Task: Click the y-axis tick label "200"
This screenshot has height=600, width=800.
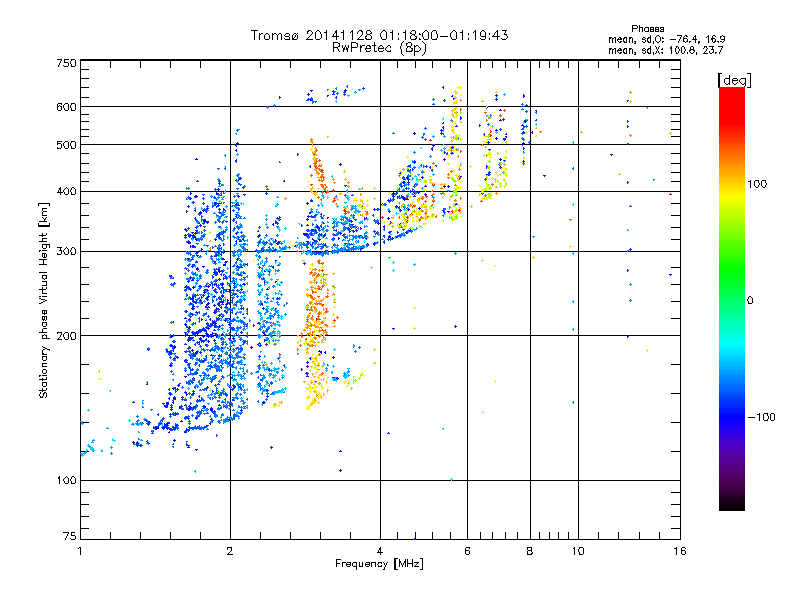Action: [x=66, y=336]
